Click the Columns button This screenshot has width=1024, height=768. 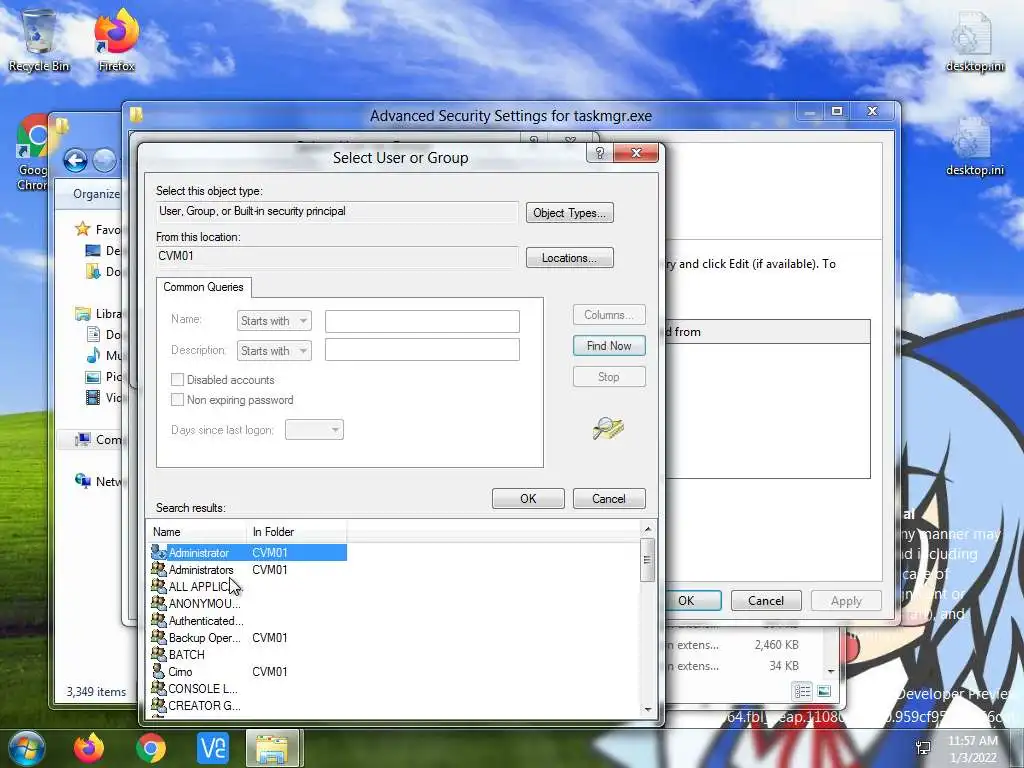pos(609,315)
